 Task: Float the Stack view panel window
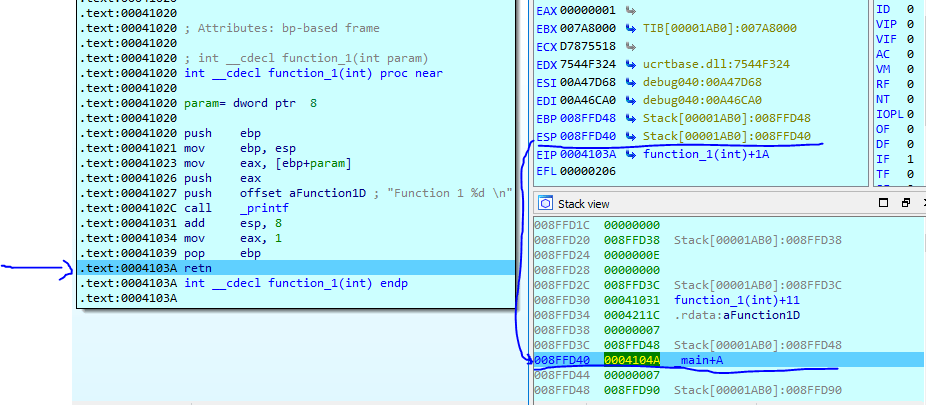(904, 203)
